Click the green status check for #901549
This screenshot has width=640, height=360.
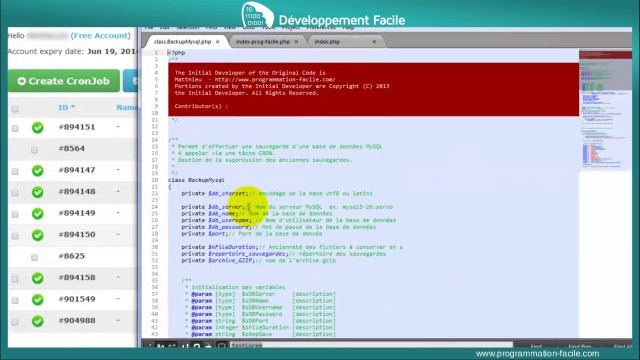pyautogui.click(x=38, y=300)
